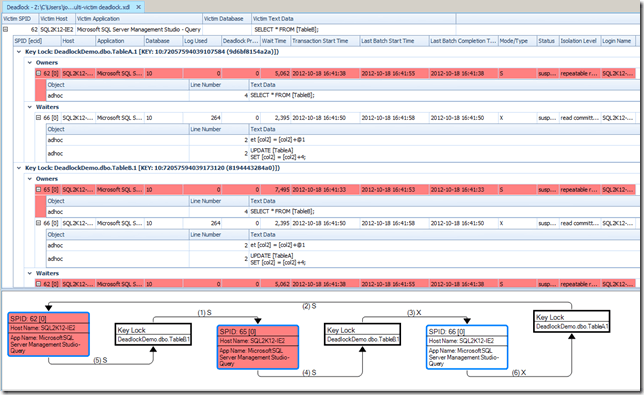The height and width of the screenshot is (395, 644).
Task: Collapse Owners under the TableA.1 key lock
Action: pos(30,63)
